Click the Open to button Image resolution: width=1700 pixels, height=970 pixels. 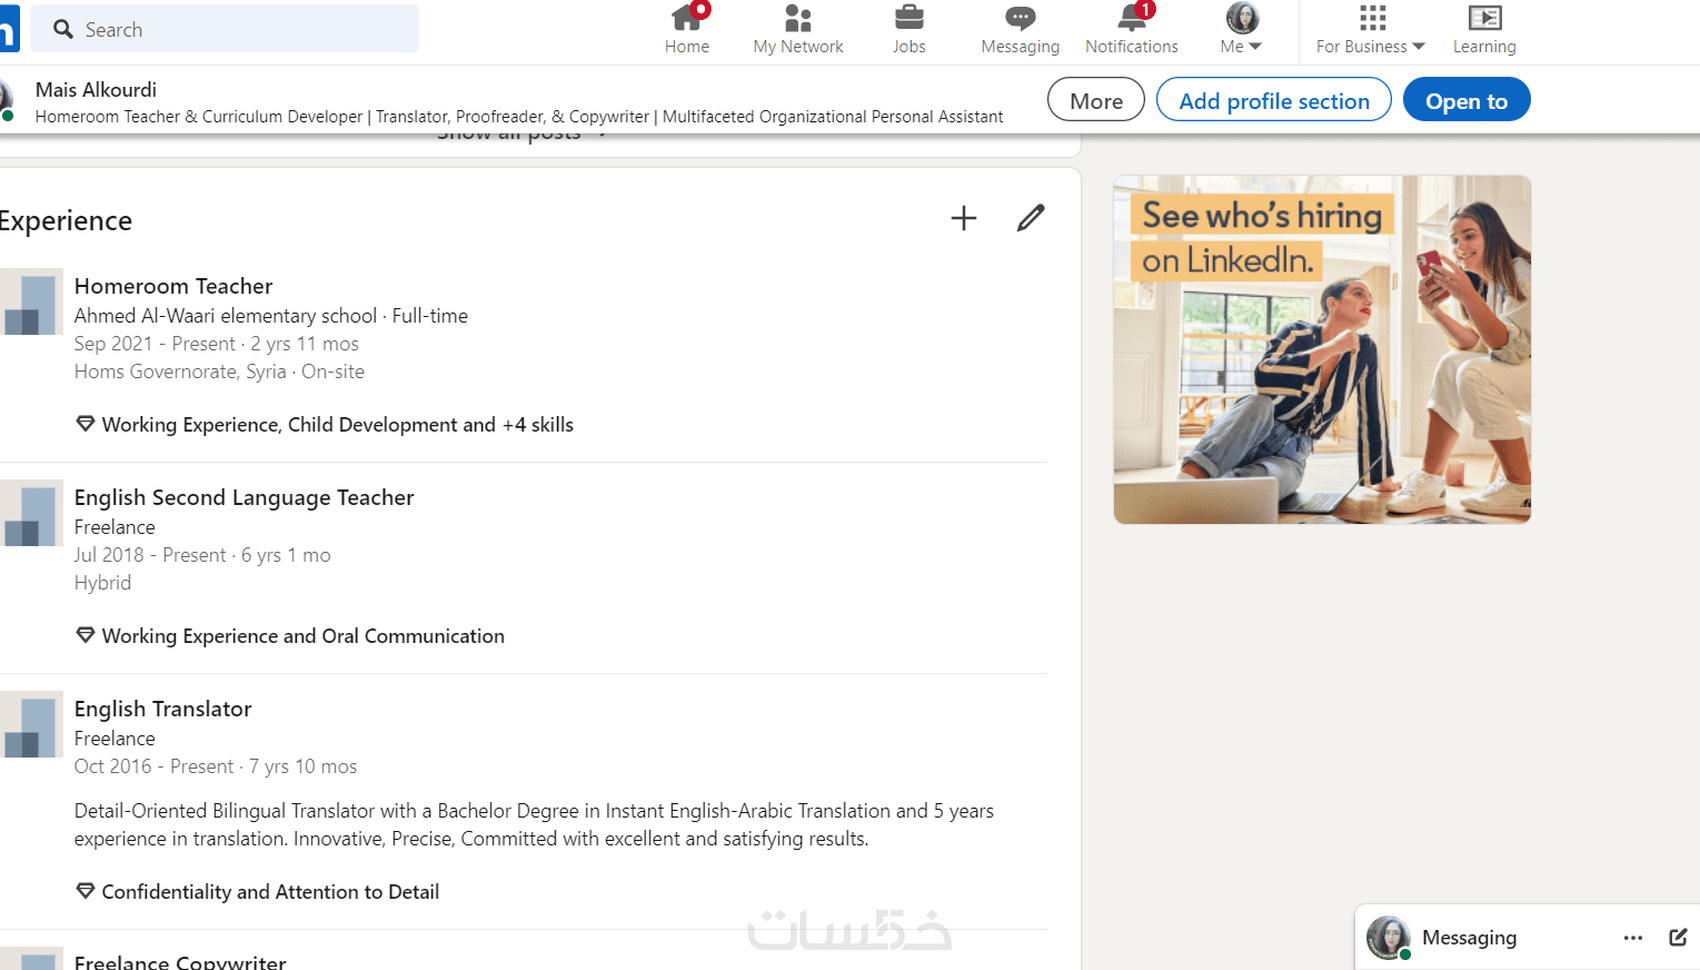(x=1466, y=100)
